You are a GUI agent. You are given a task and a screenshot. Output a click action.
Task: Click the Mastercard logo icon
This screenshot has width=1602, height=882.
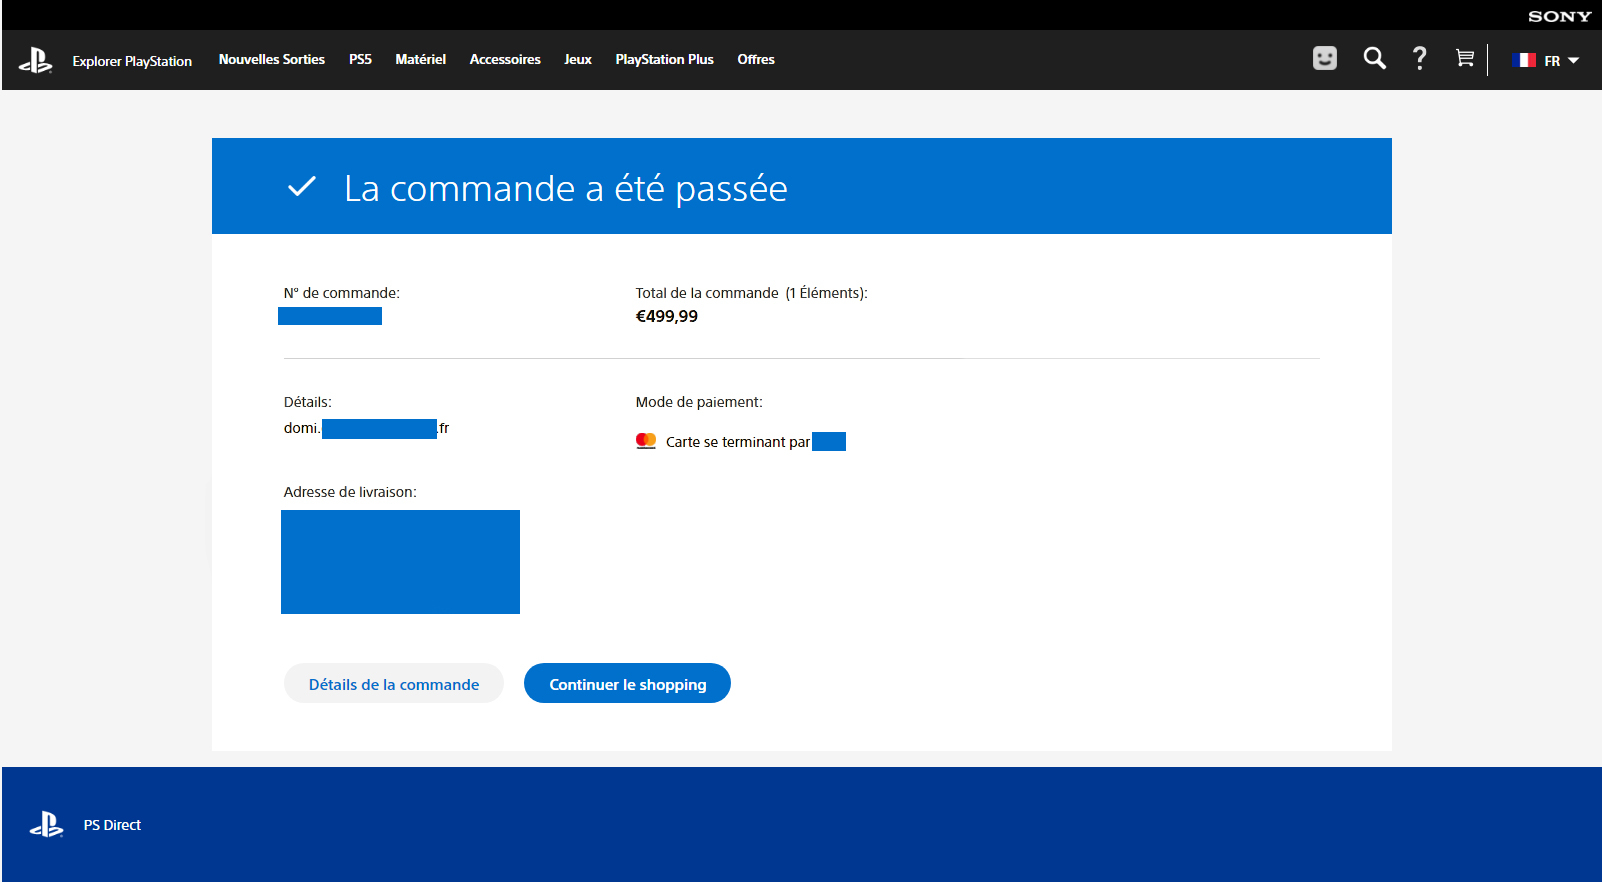pos(646,441)
